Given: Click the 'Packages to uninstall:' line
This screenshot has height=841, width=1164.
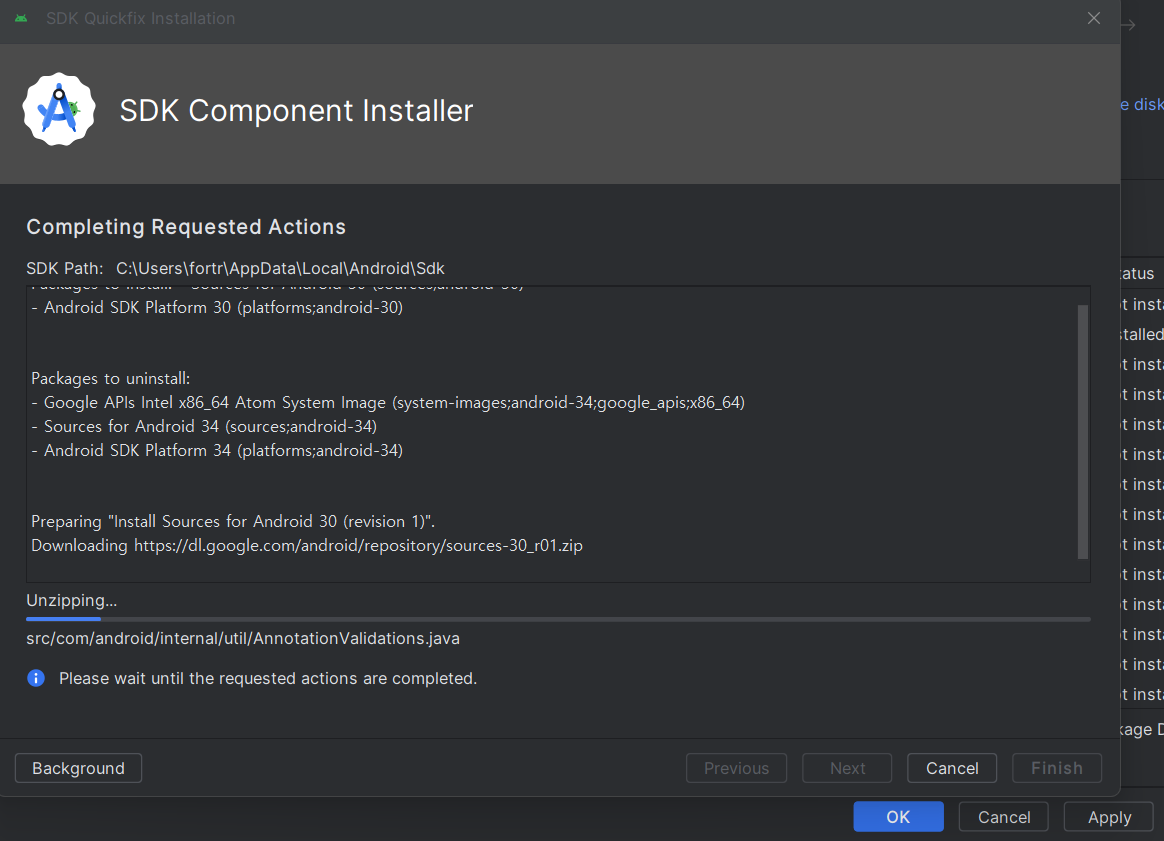Looking at the screenshot, I should click(111, 379).
